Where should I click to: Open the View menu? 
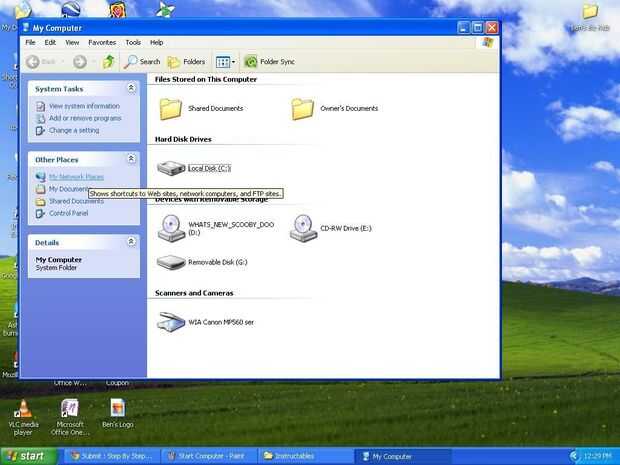point(72,42)
